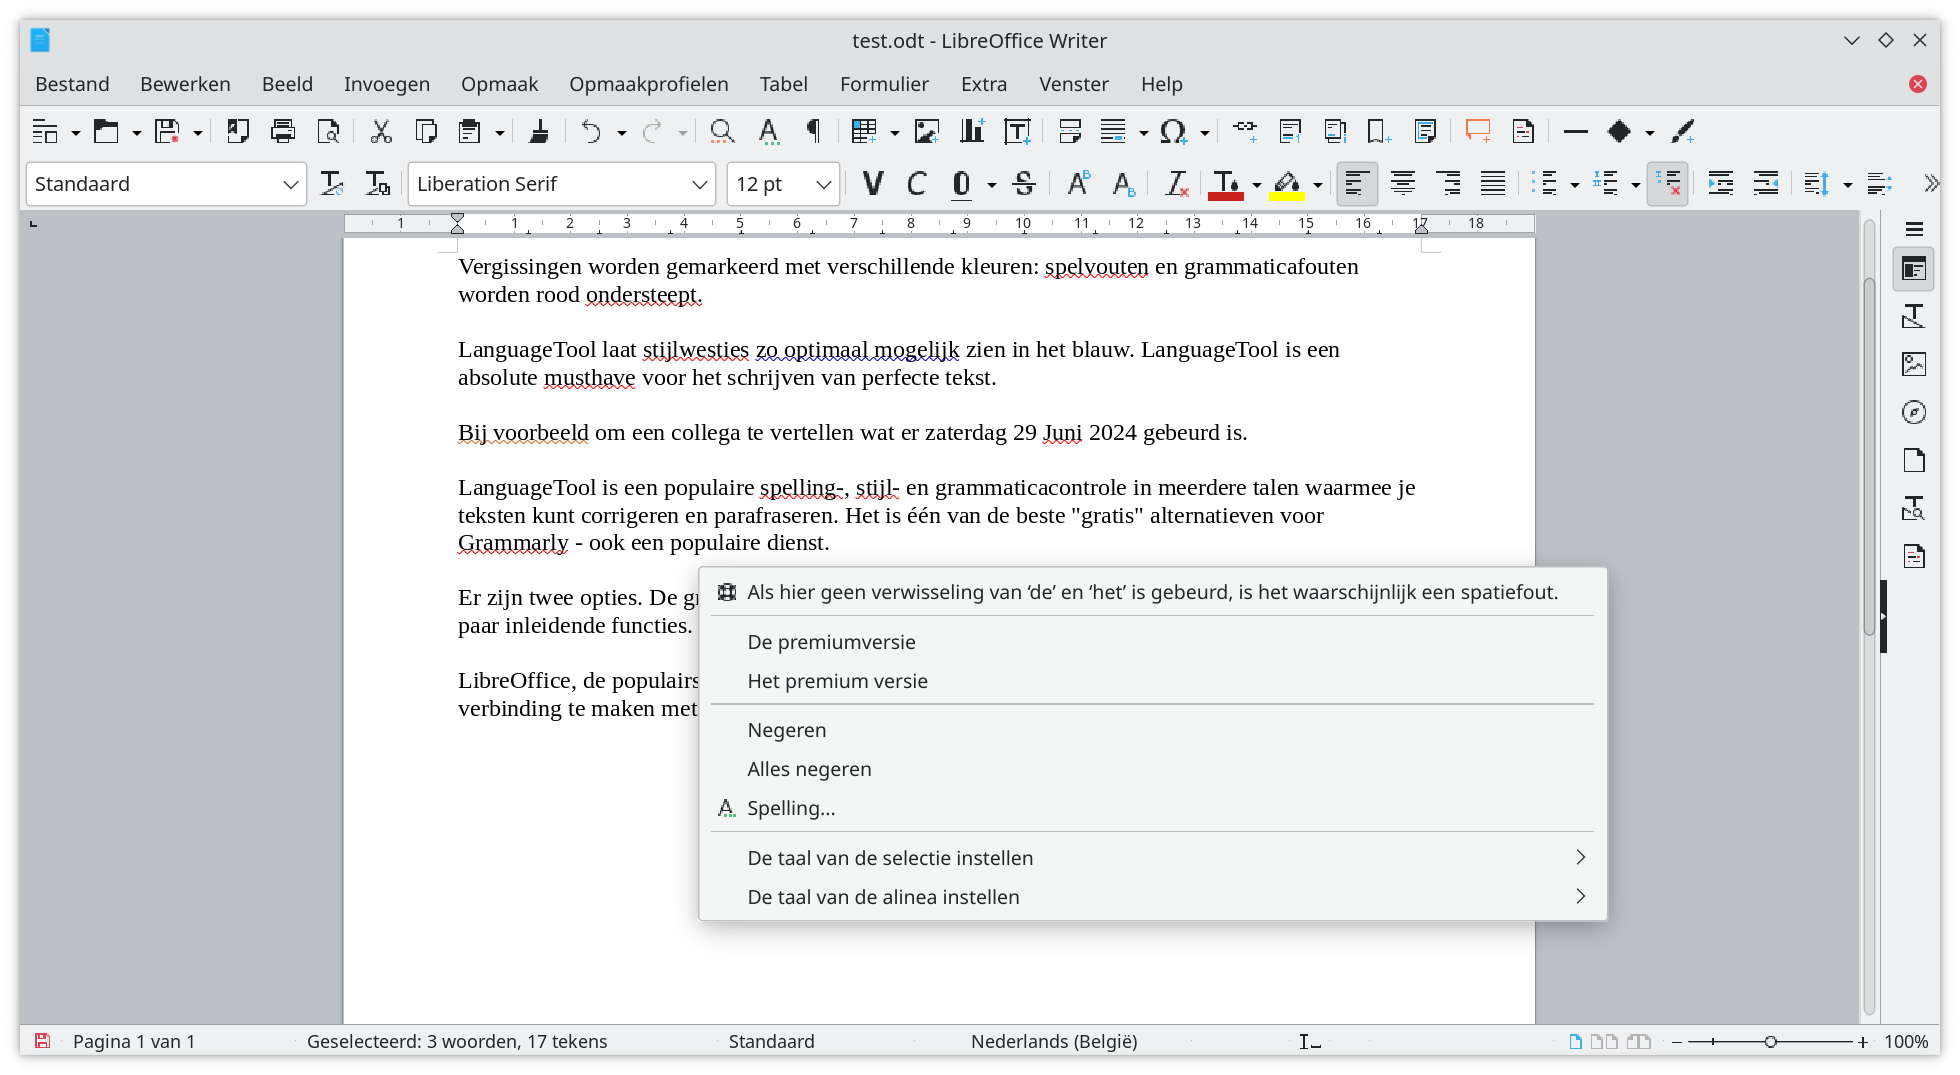The width and height of the screenshot is (1960, 1075).
Task: Click the Paste clipboard icon
Action: [469, 131]
